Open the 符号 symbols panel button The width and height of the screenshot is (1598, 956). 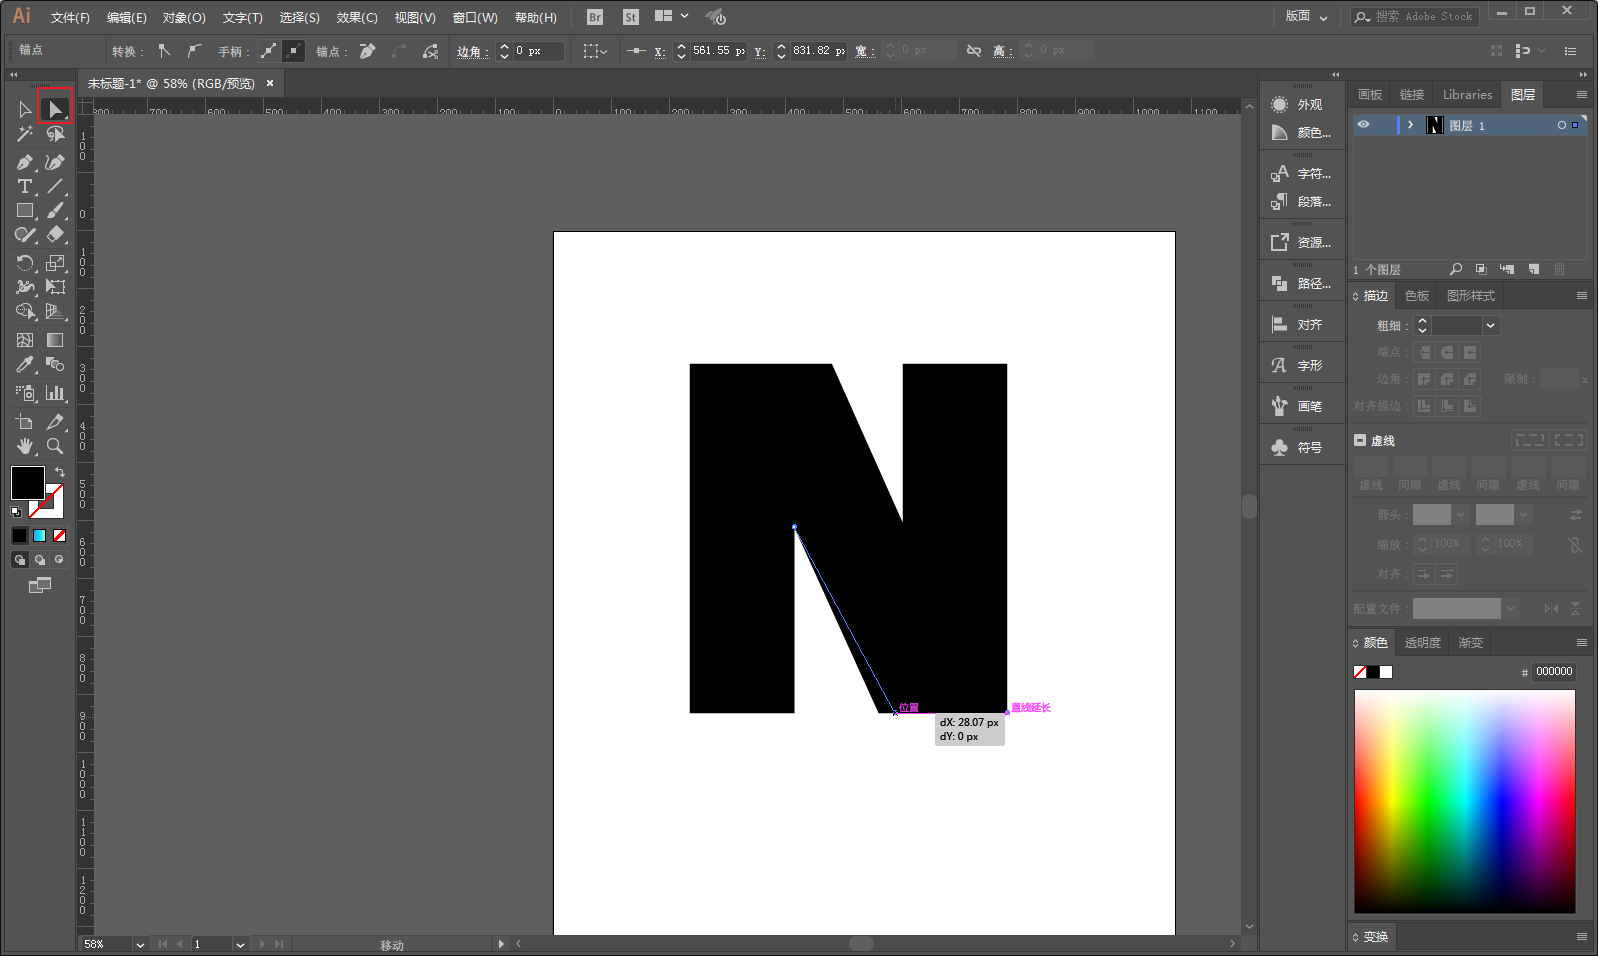click(1300, 448)
